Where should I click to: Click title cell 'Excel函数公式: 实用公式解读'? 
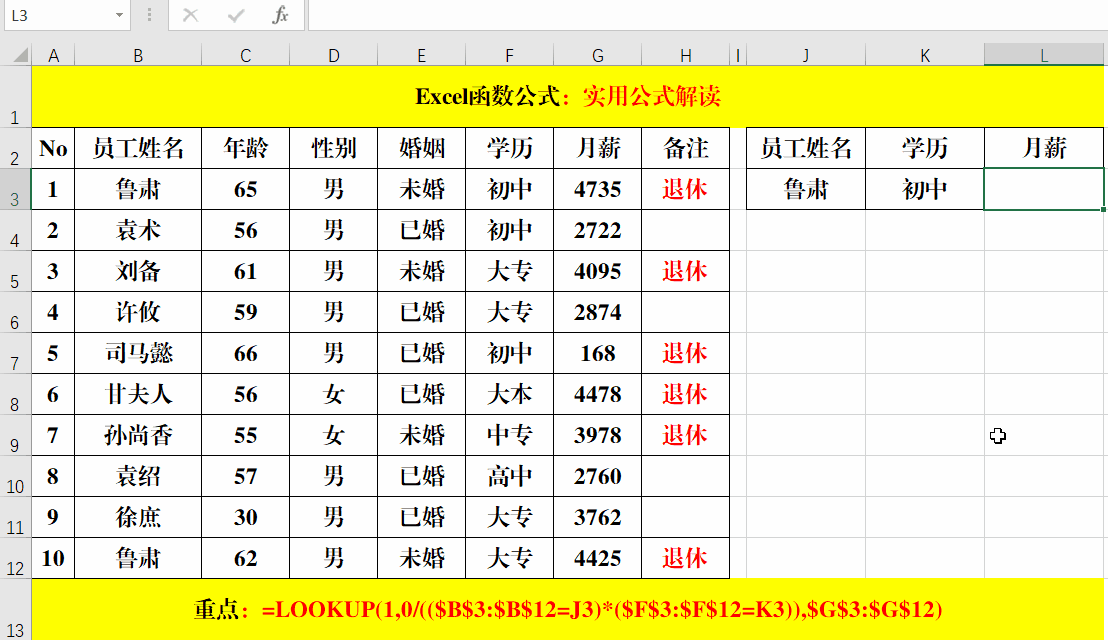[x=567, y=97]
